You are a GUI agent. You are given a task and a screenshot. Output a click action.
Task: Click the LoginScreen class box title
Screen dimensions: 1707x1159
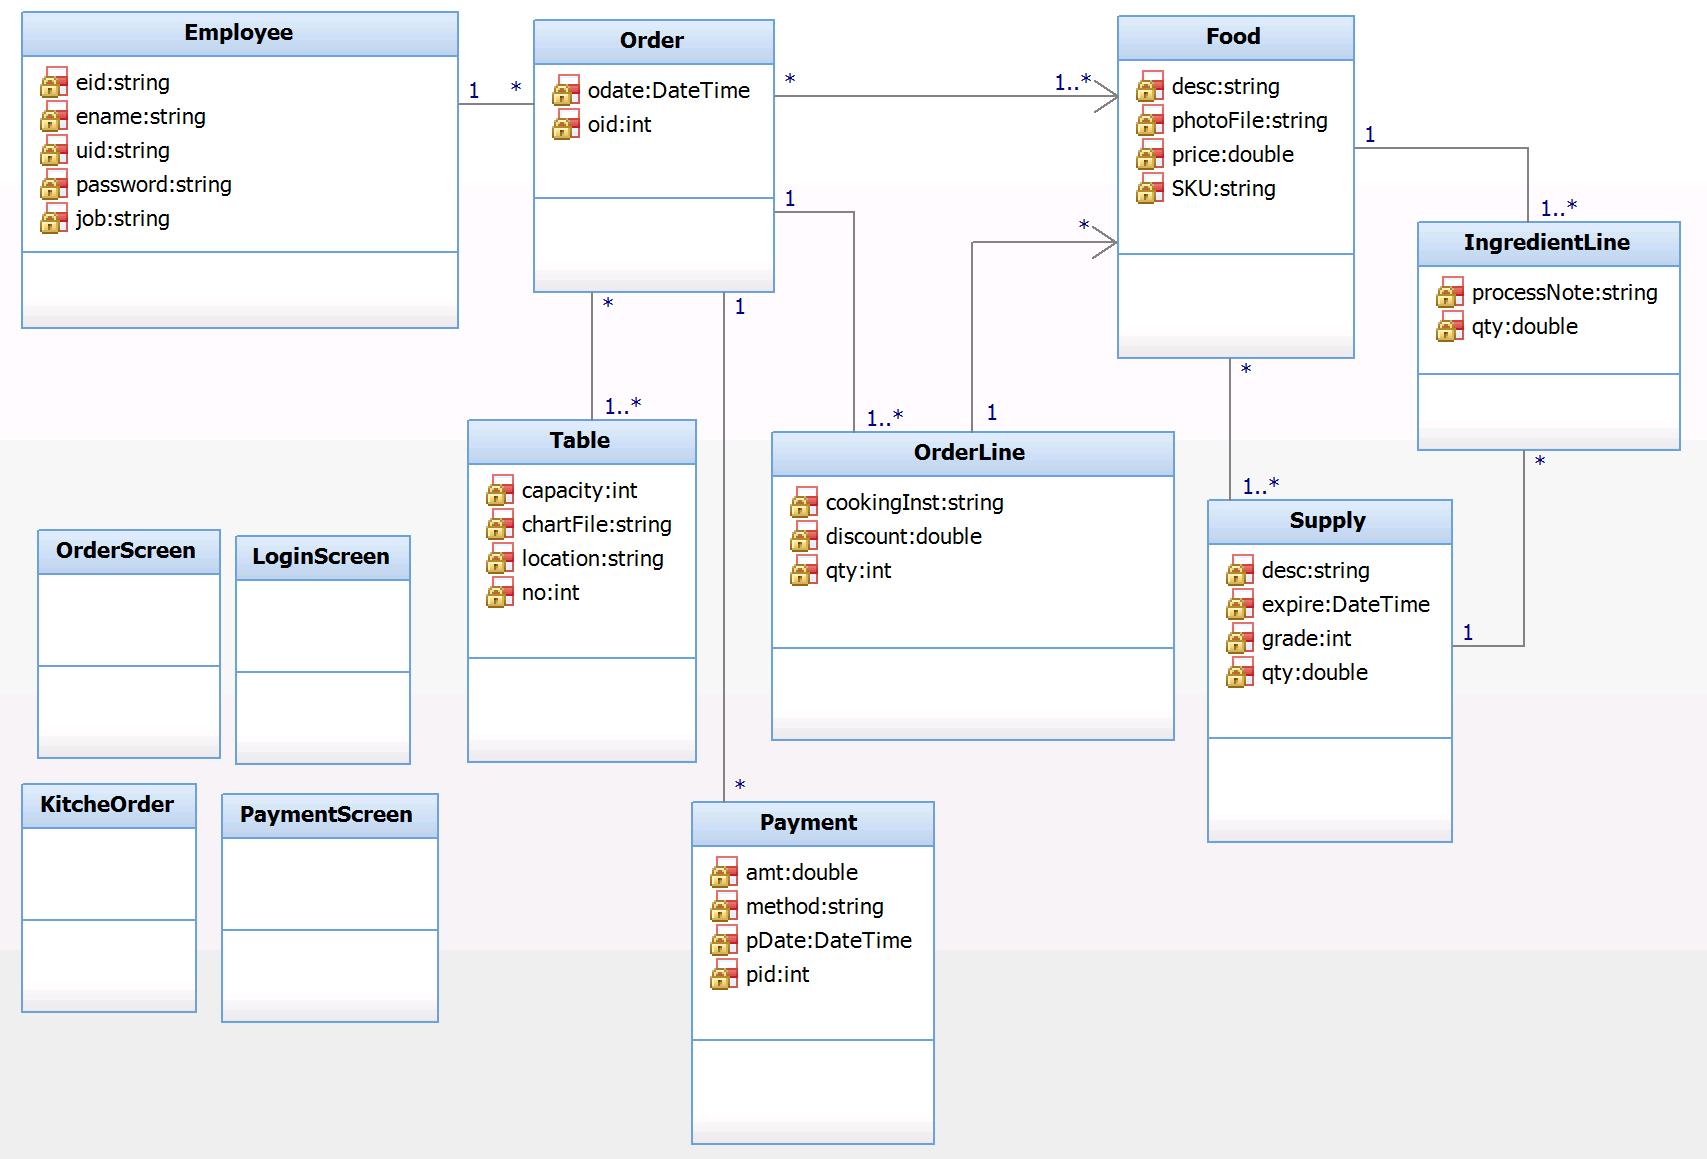pos(321,557)
